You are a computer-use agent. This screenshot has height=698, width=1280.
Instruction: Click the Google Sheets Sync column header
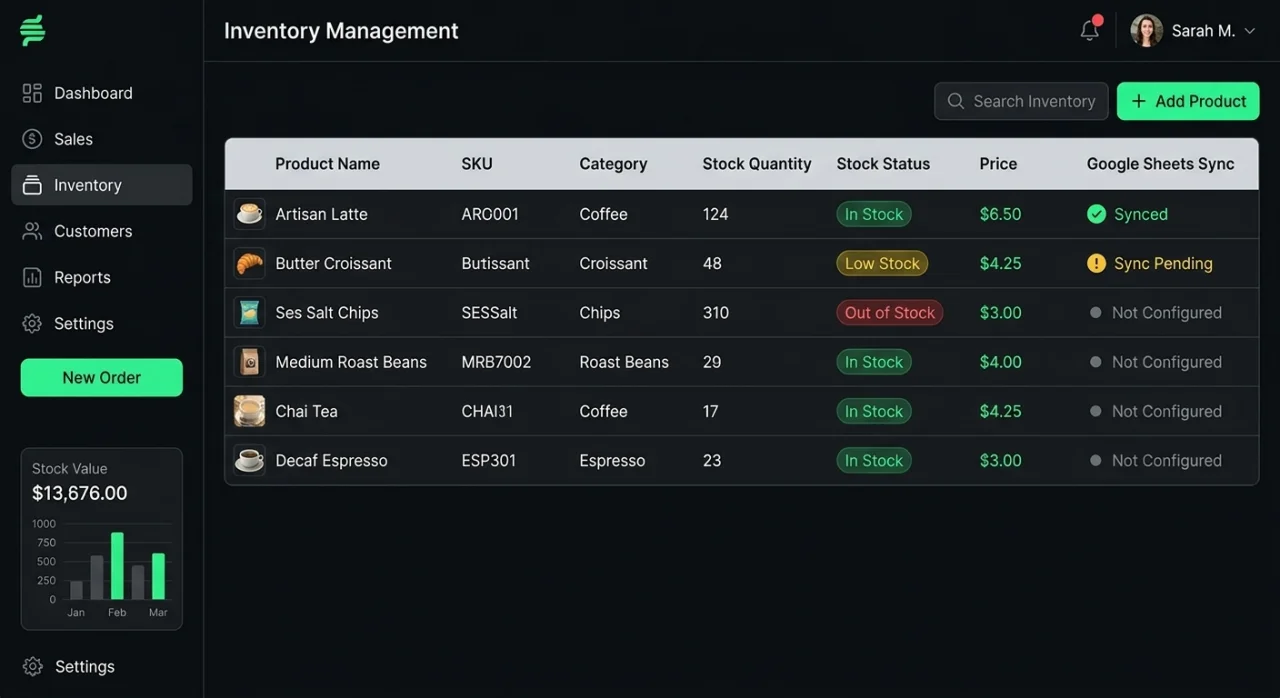coord(1161,164)
